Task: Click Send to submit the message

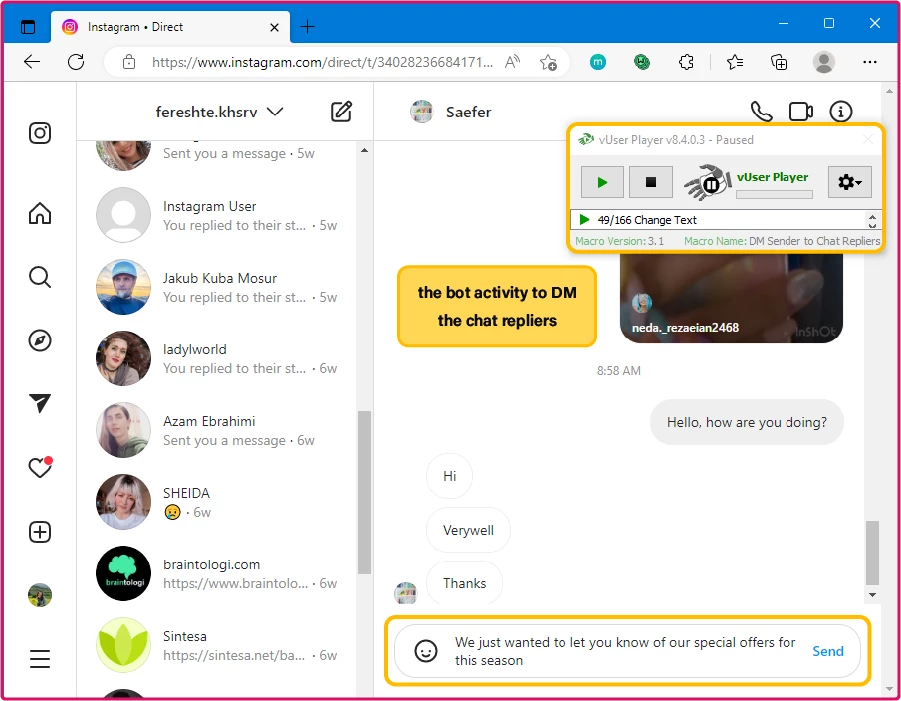Action: tap(827, 651)
